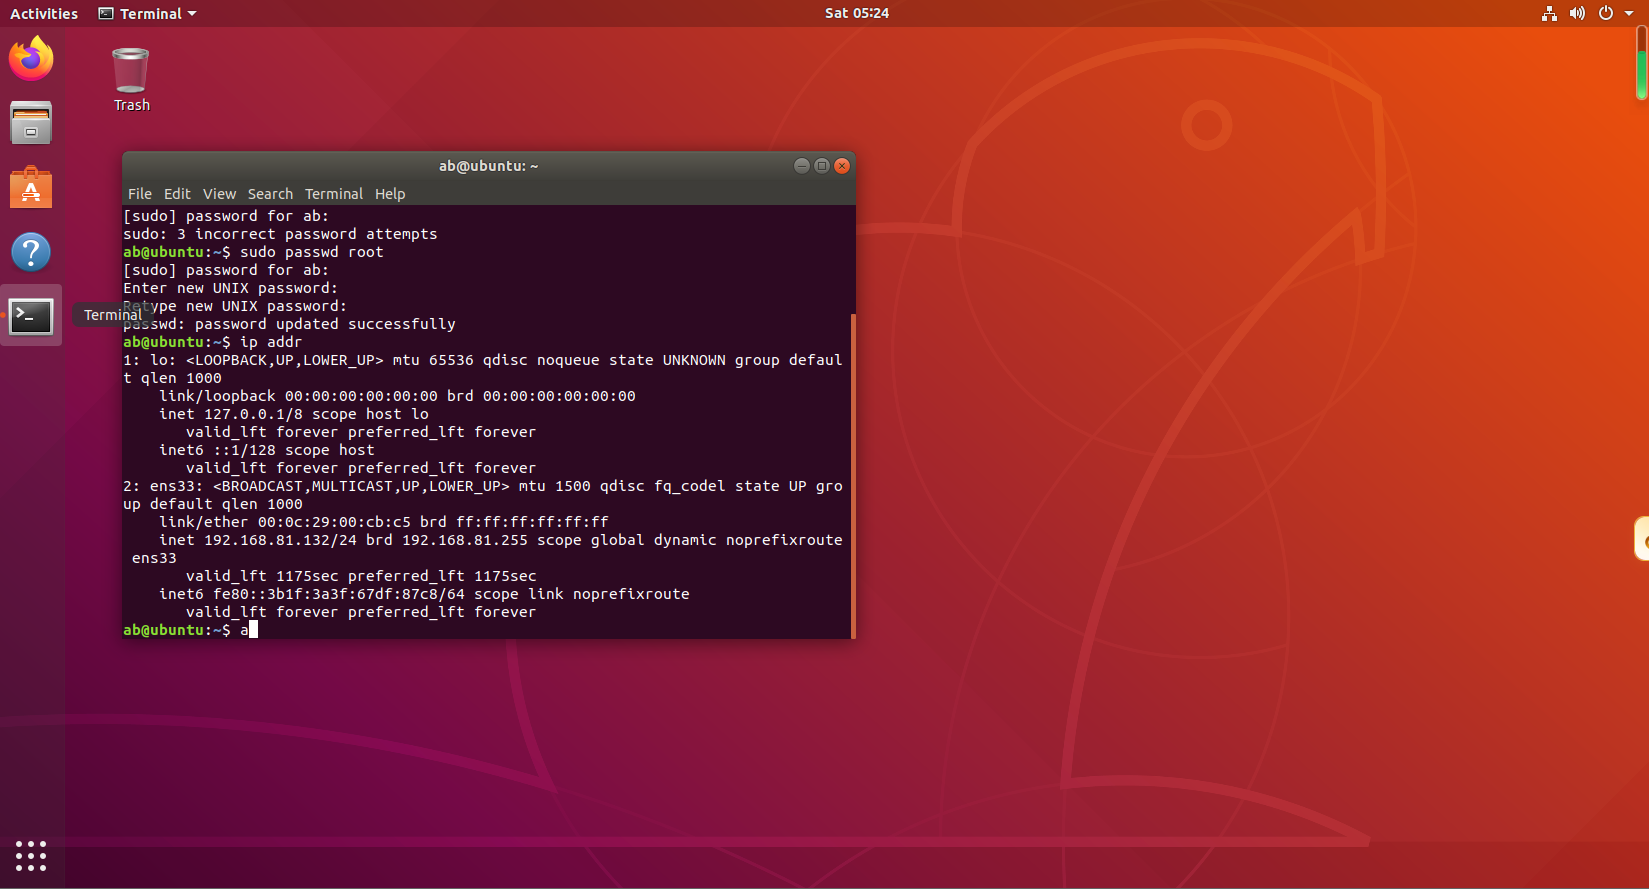Viewport: 1649px width, 889px height.
Task: Click the 'fe80::3b1f:3a3f:67df:87c8/64' address
Action: tap(339, 594)
